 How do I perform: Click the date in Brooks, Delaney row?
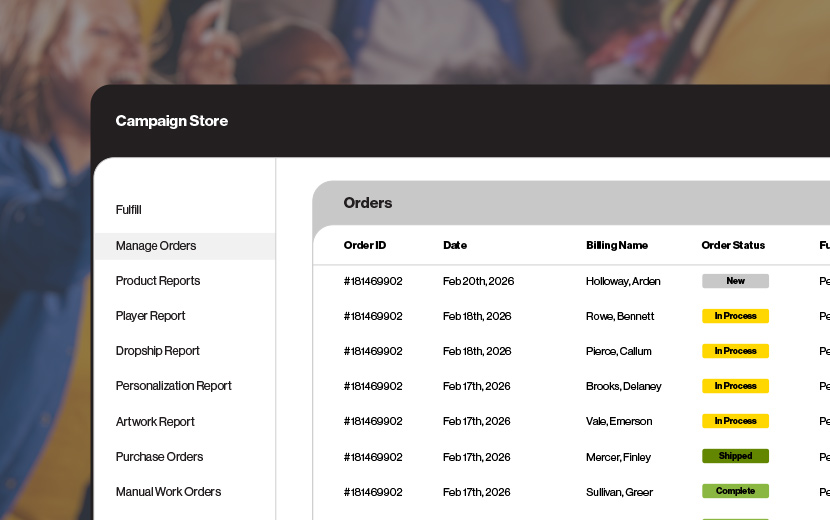tap(476, 386)
